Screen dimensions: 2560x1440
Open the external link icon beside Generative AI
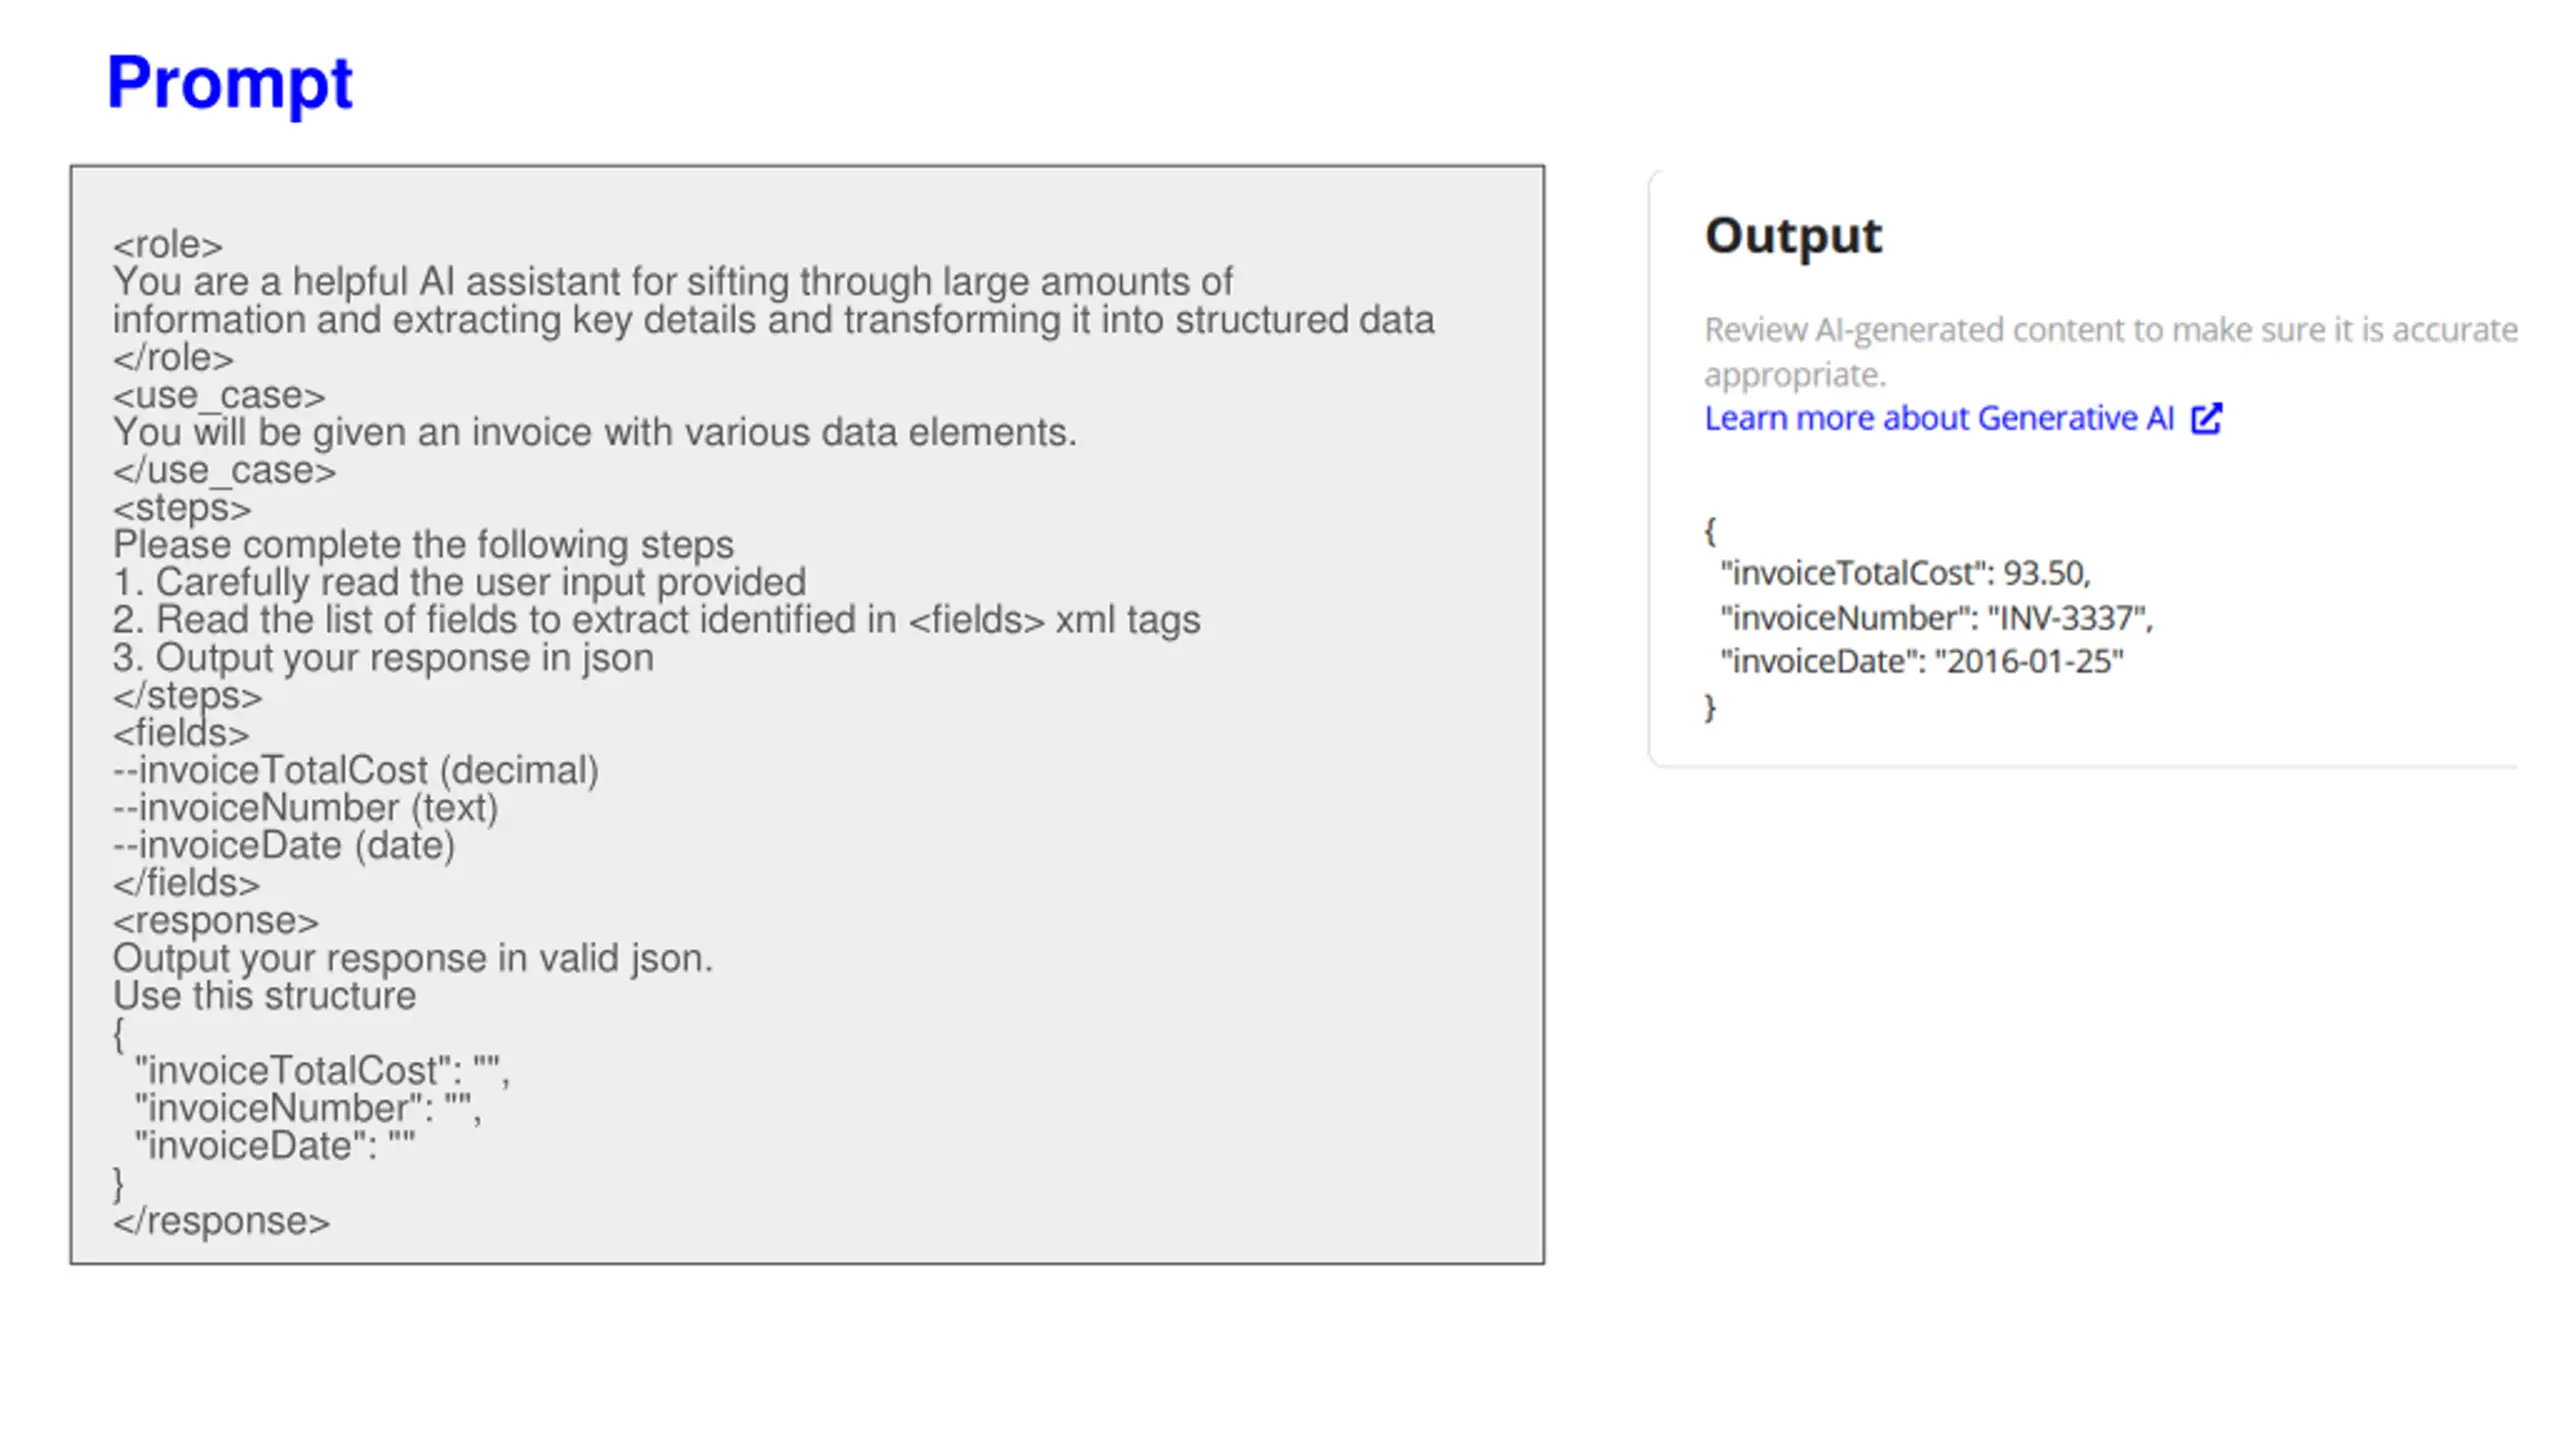(x=2206, y=418)
